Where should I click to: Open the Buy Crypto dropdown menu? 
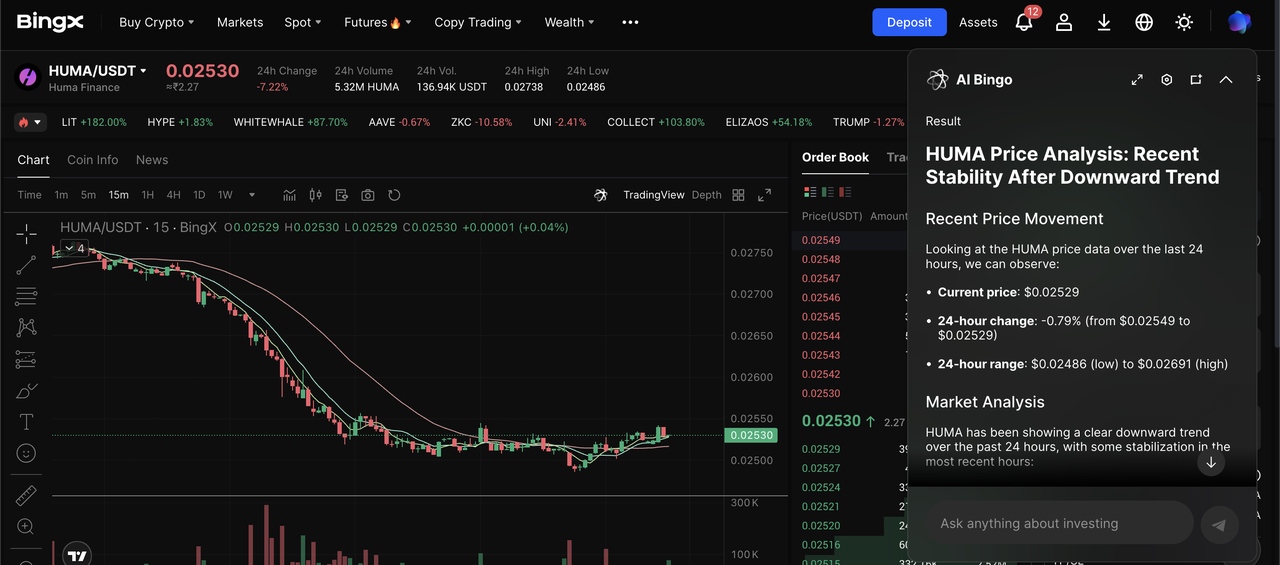[x=156, y=22]
